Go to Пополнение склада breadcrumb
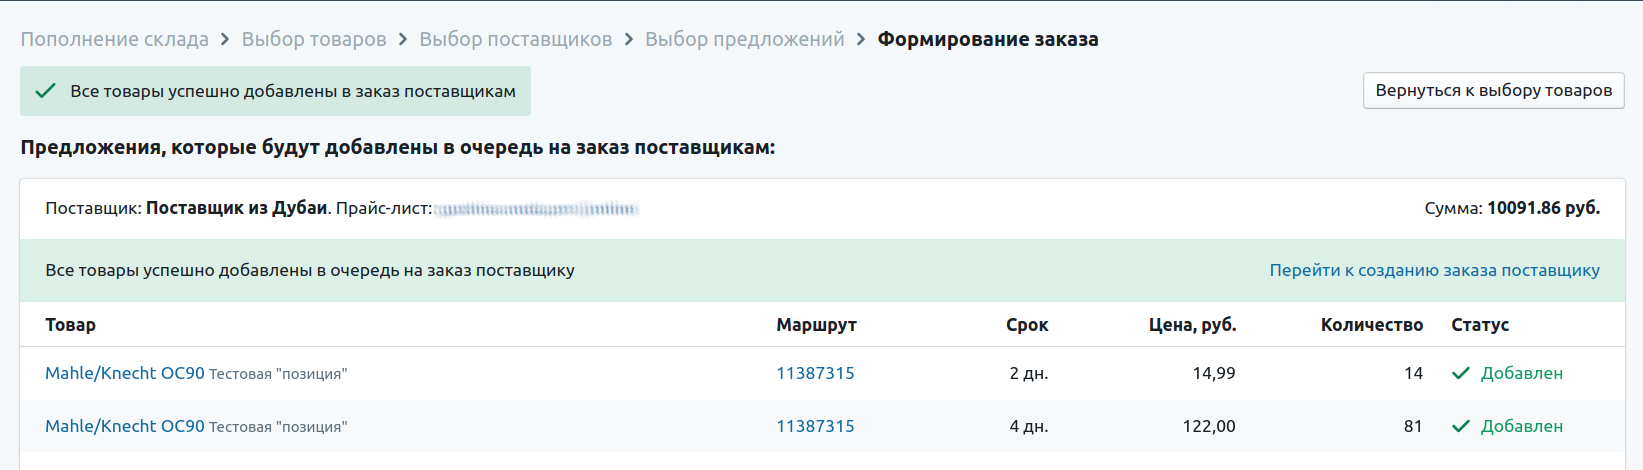The height and width of the screenshot is (470, 1643). (115, 39)
